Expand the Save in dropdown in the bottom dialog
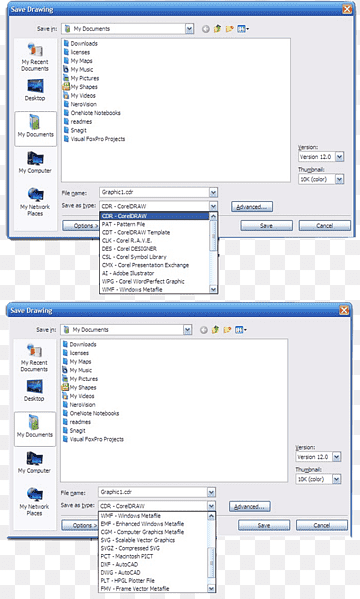The height and width of the screenshot is (599, 360). (187, 329)
